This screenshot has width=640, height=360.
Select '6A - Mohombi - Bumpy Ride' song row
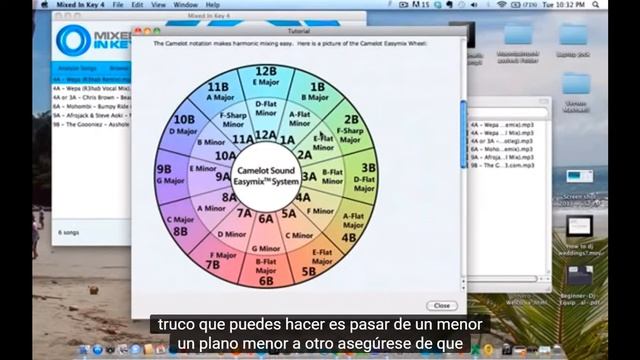tap(91, 107)
